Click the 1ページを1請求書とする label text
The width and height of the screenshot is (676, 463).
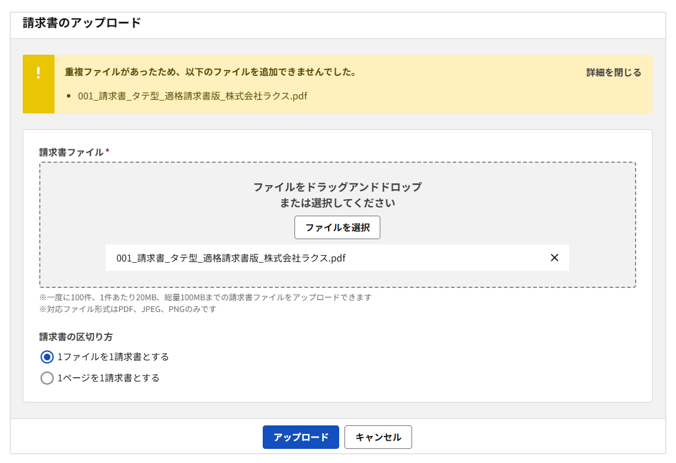click(x=108, y=378)
